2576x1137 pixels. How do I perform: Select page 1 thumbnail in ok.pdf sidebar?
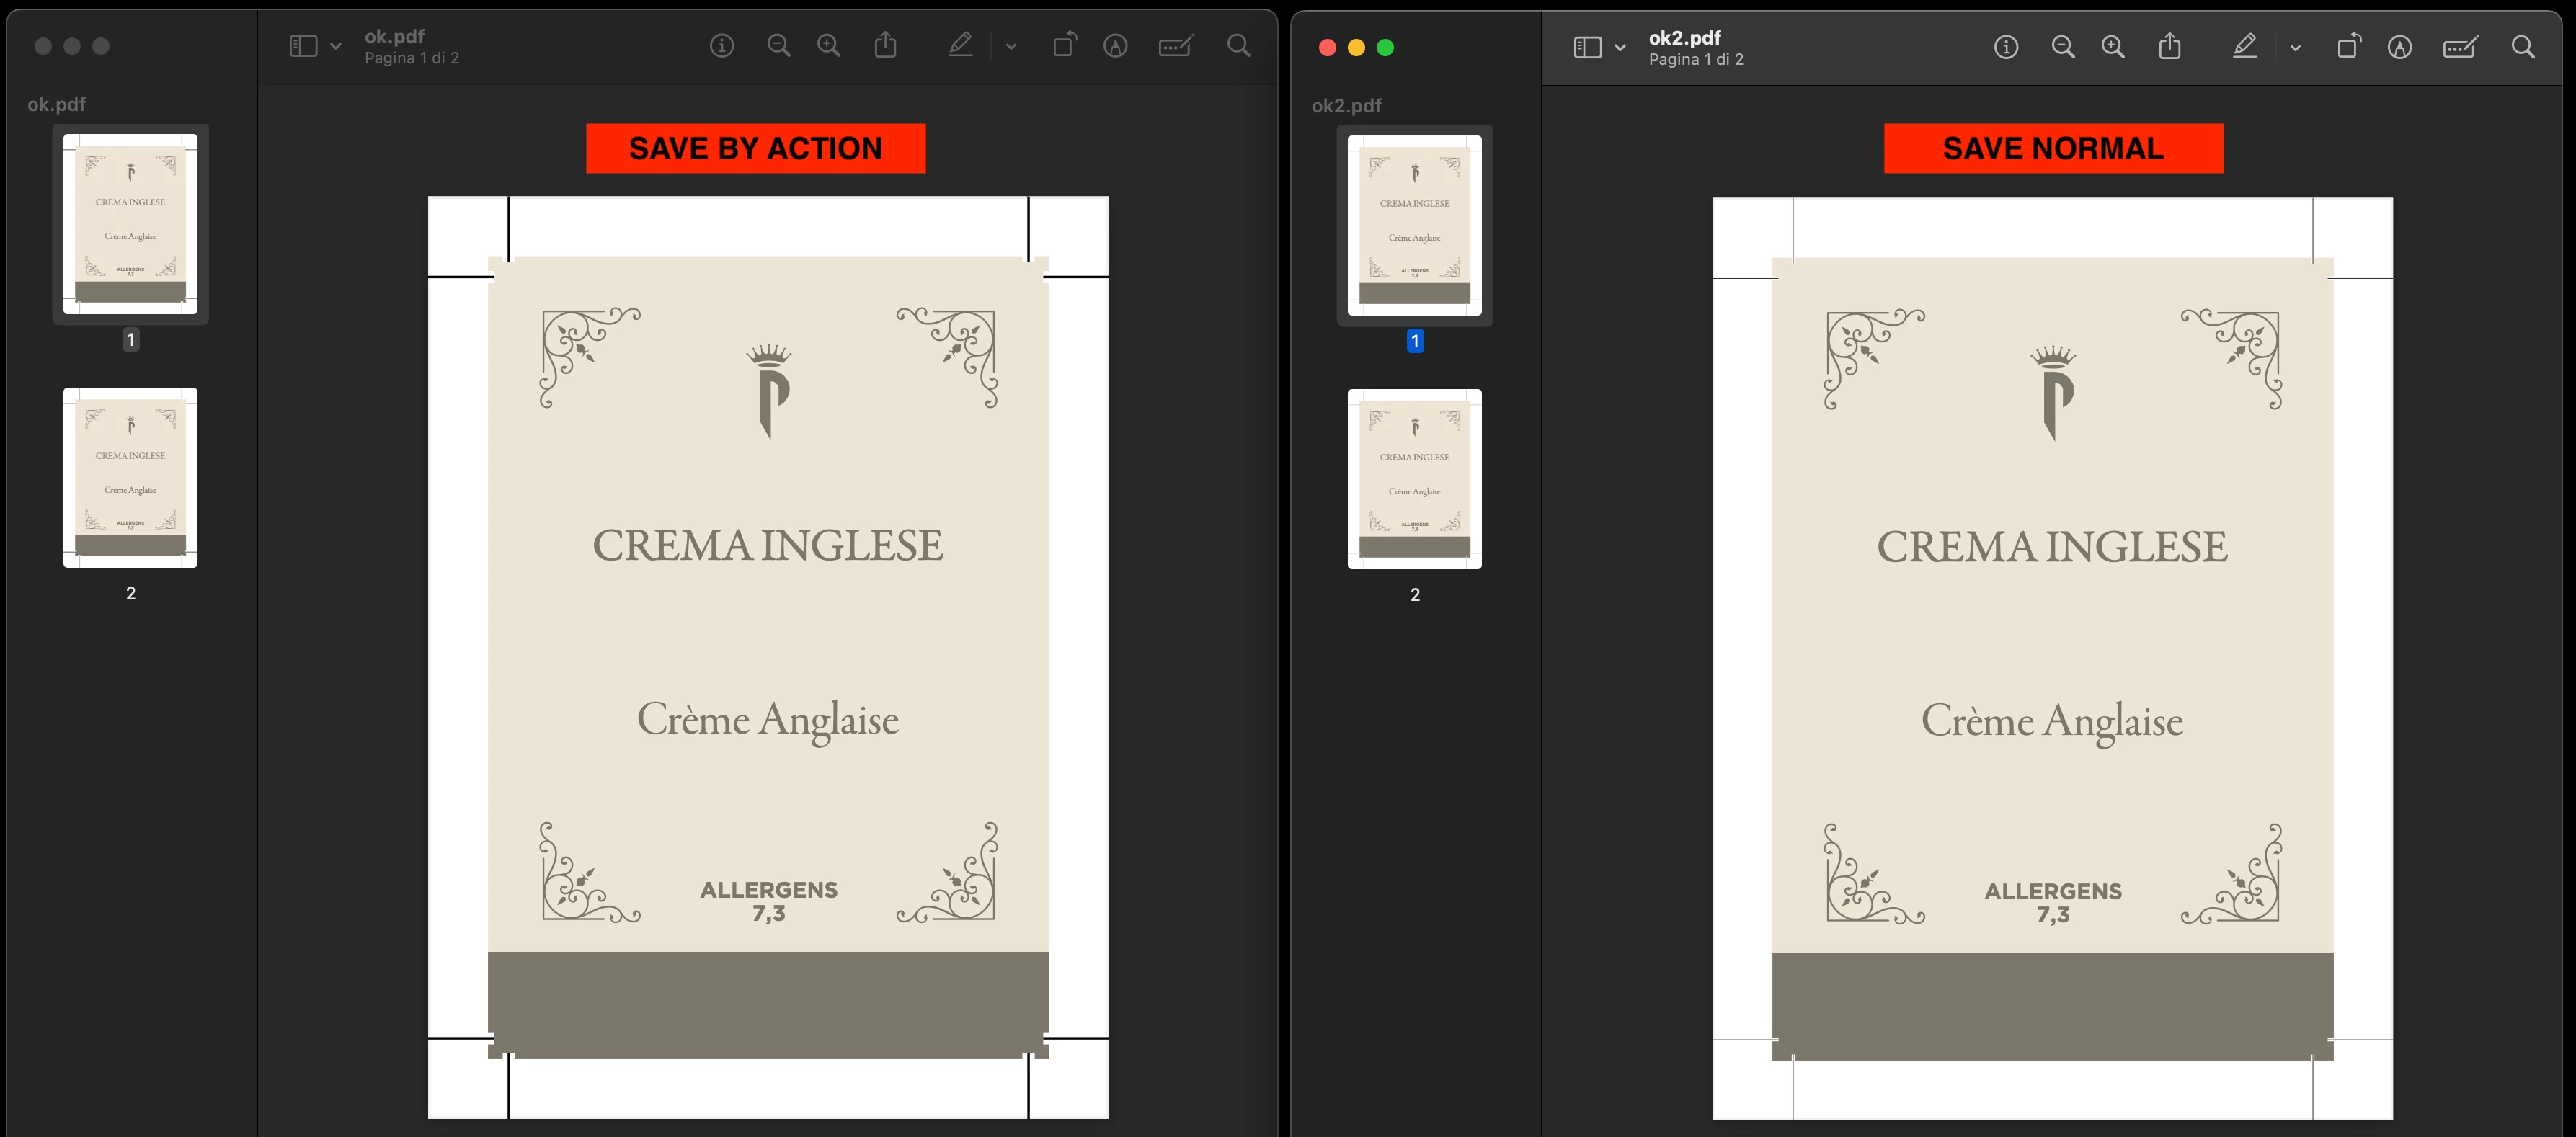click(130, 224)
